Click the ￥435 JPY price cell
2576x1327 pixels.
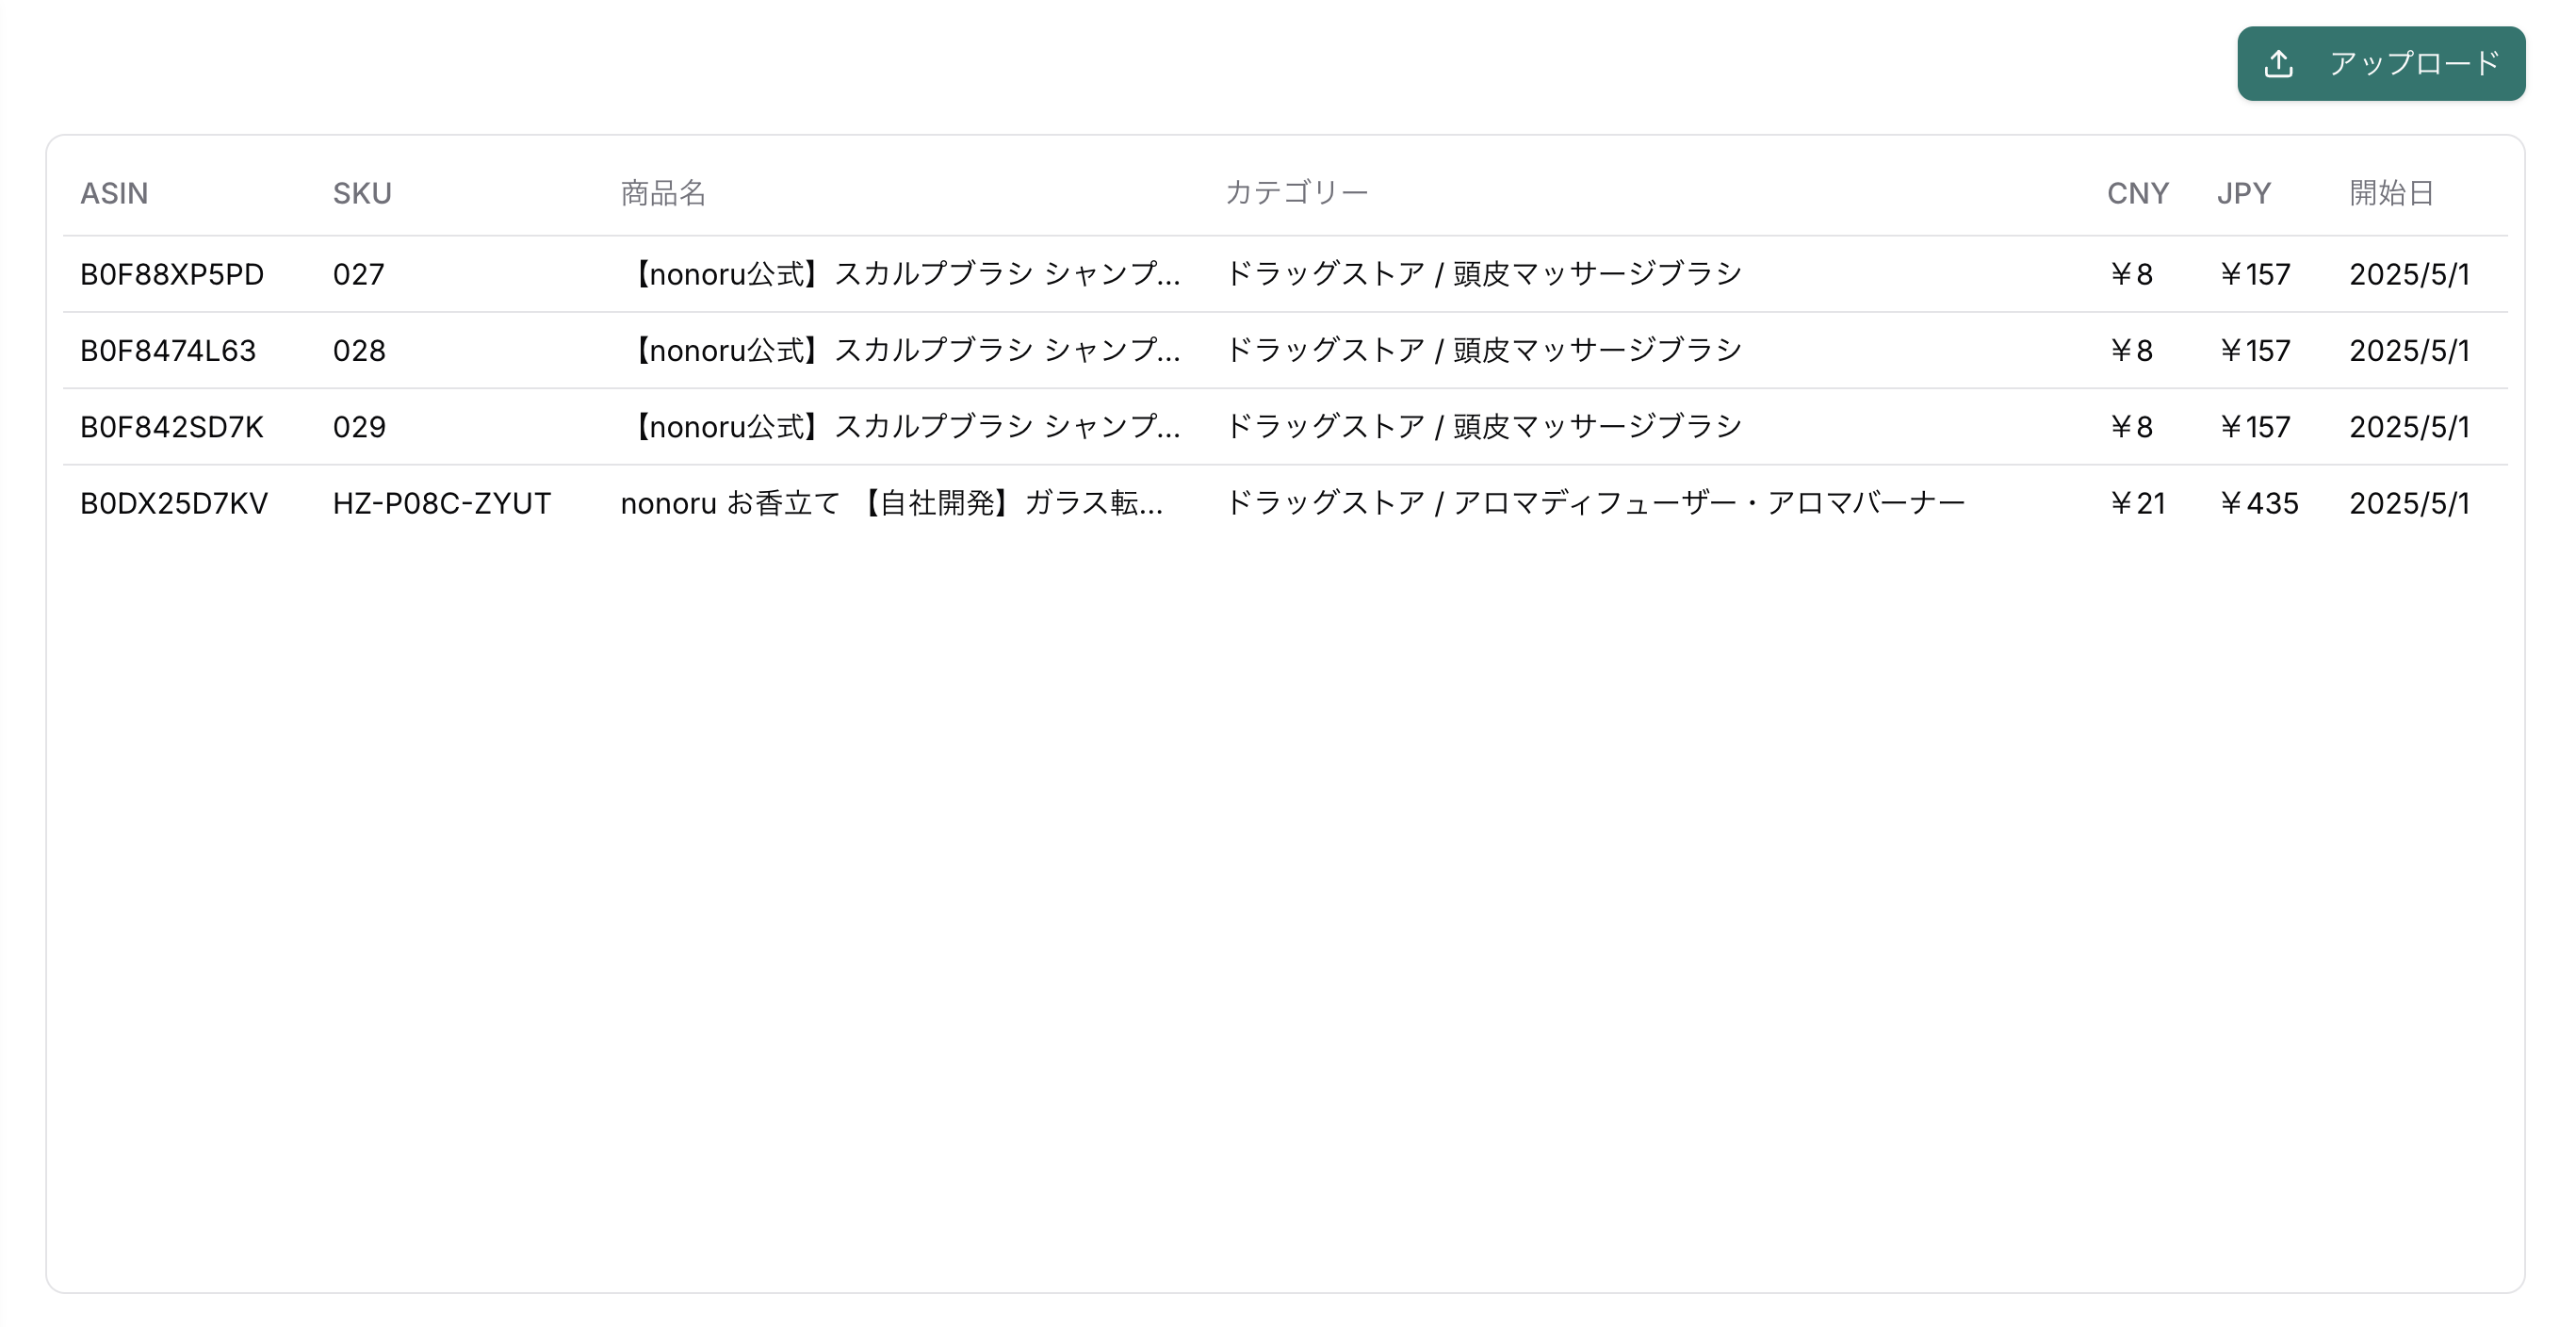pyautogui.click(x=2257, y=503)
